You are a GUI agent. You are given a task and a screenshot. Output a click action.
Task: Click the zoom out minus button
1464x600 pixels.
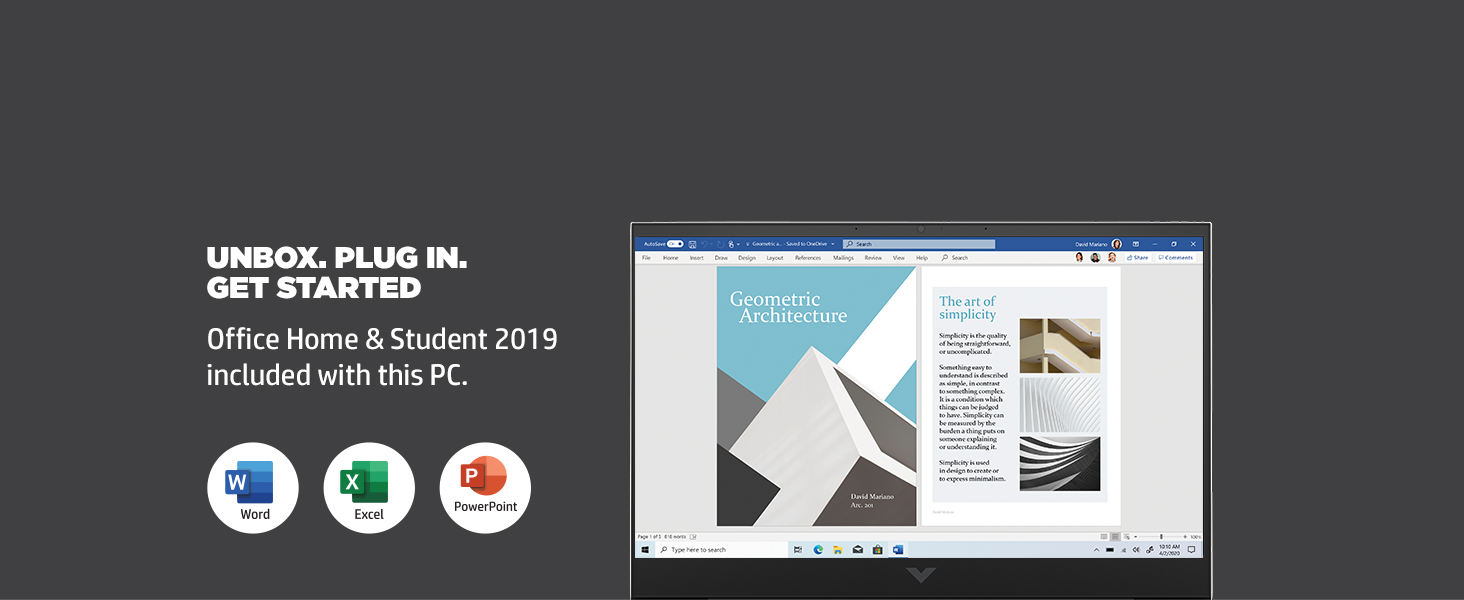point(1136,537)
